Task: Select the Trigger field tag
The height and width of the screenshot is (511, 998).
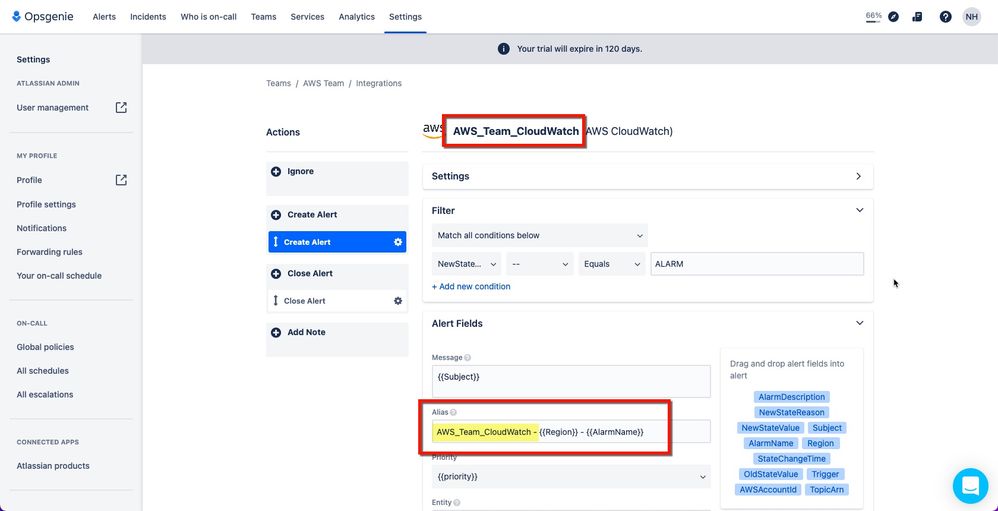Action: click(x=825, y=474)
